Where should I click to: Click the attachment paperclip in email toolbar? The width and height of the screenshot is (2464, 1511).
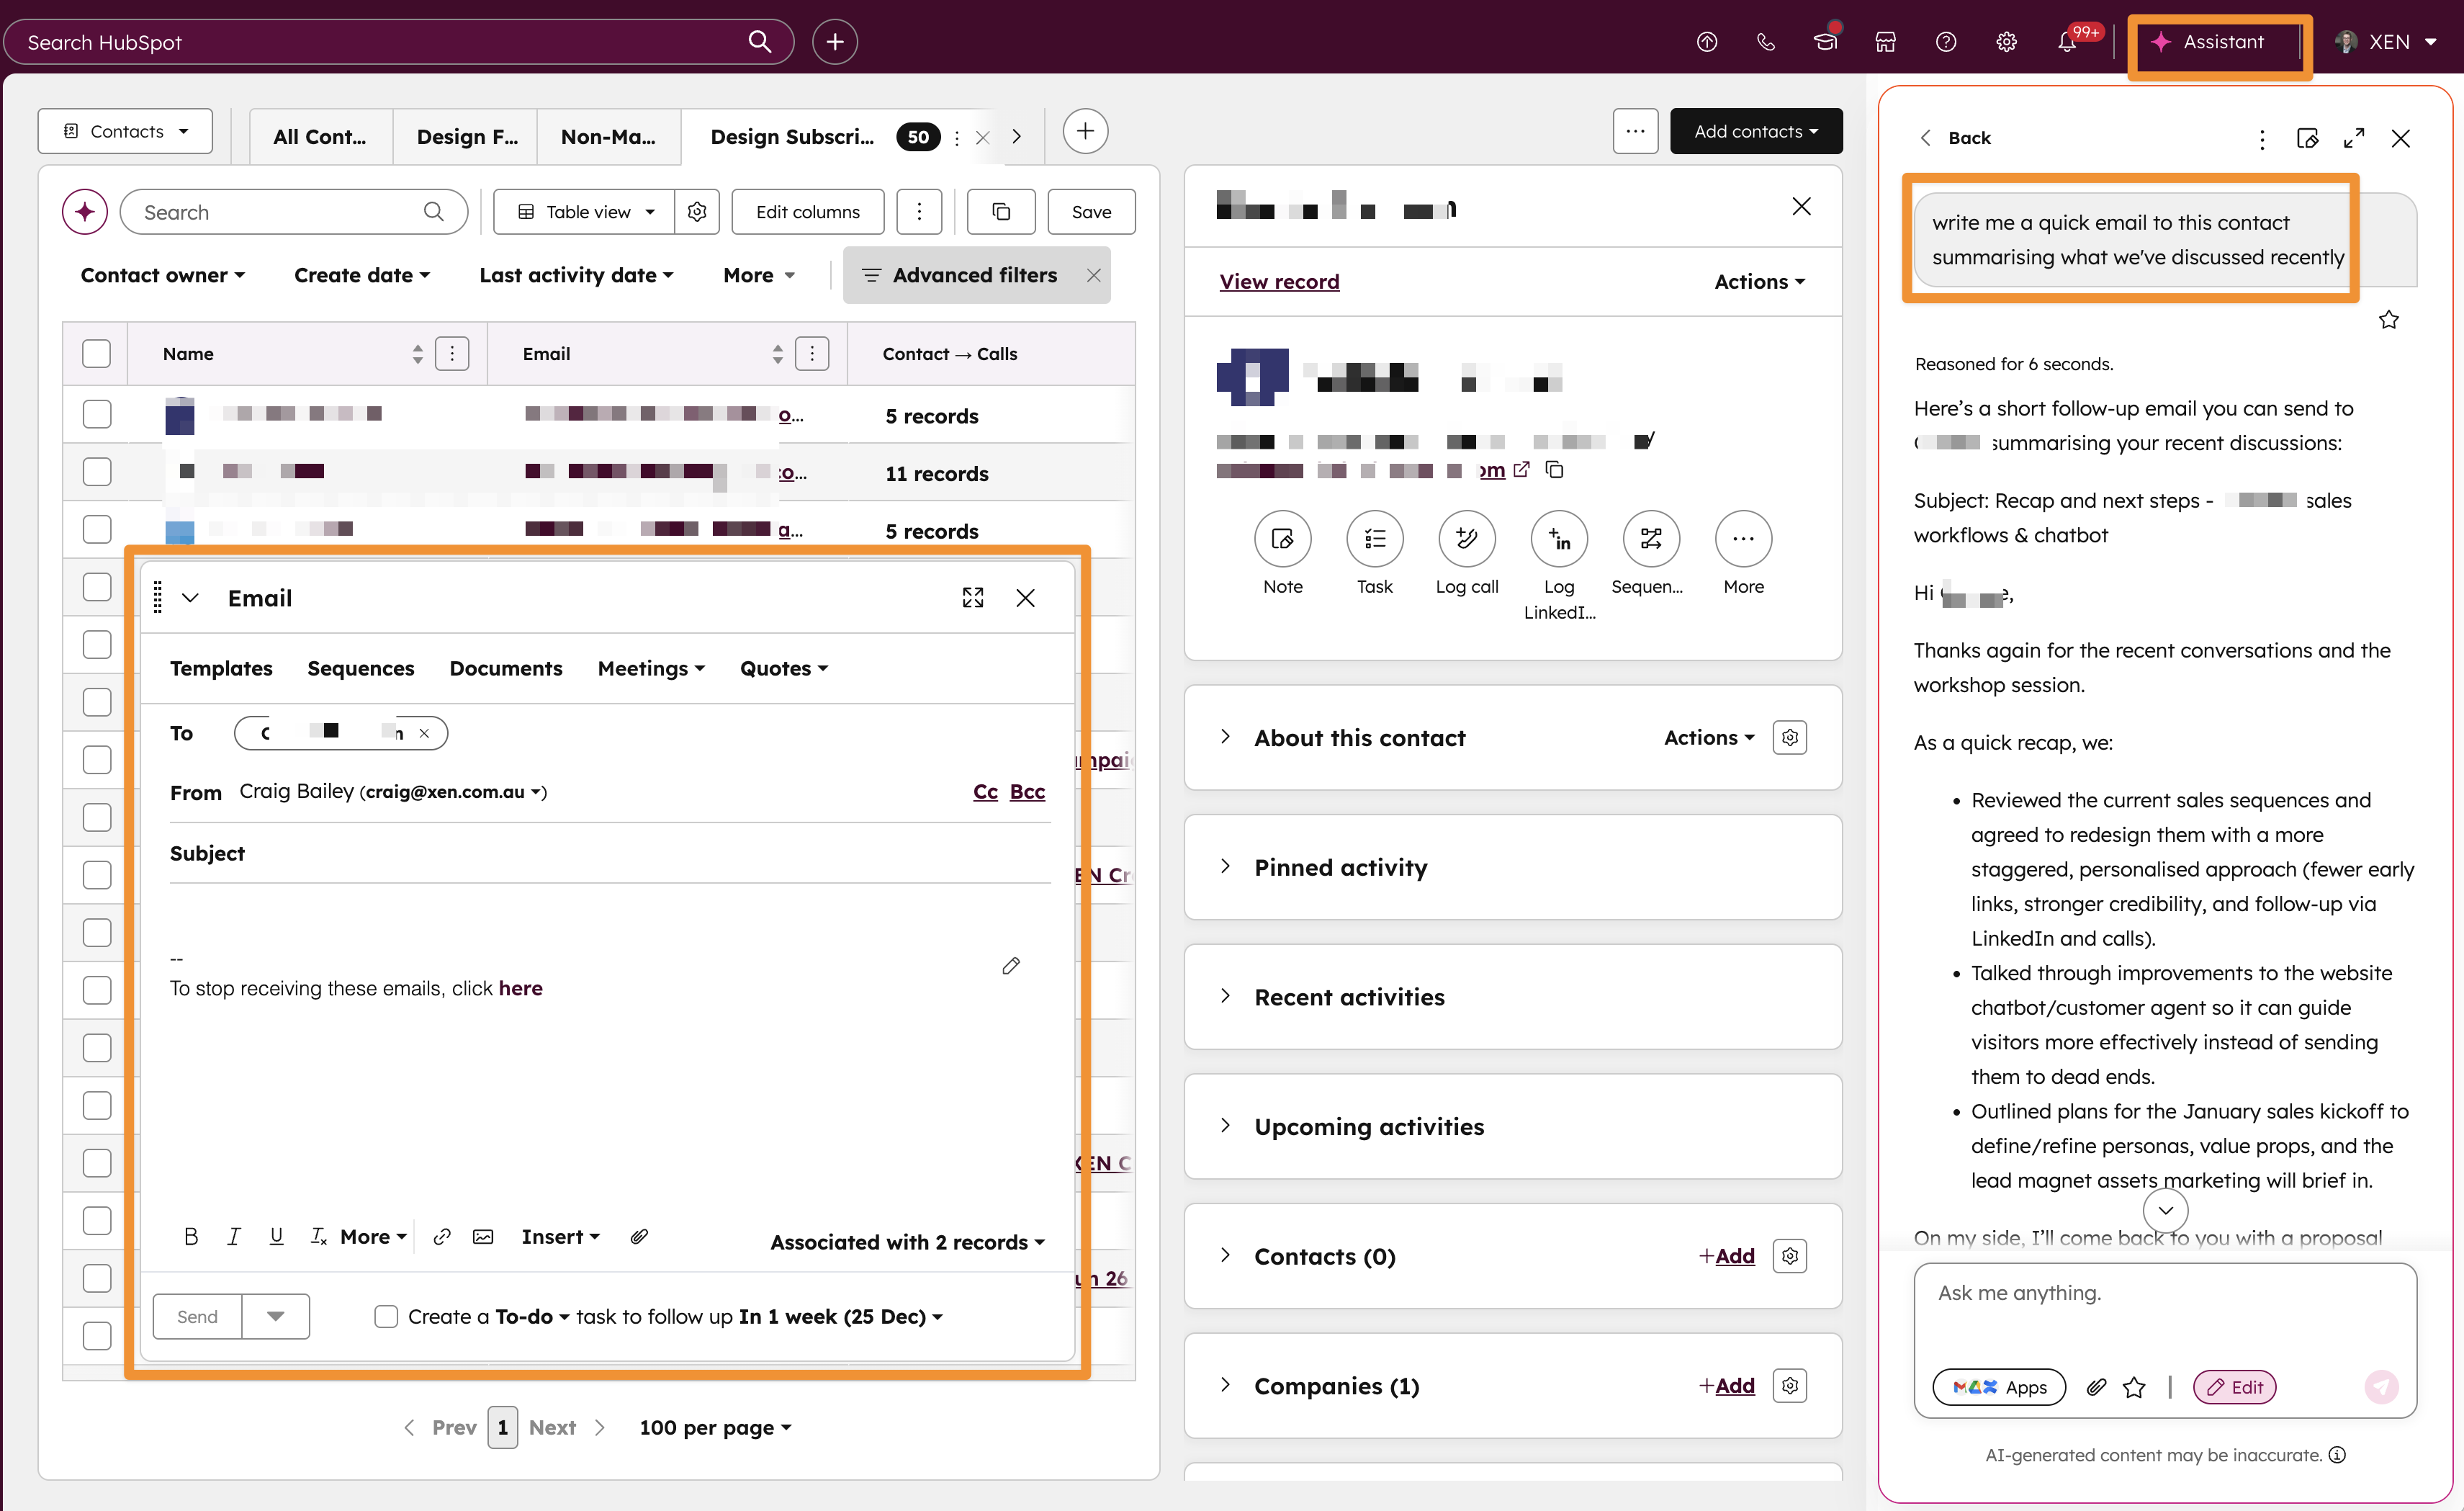click(x=639, y=1237)
